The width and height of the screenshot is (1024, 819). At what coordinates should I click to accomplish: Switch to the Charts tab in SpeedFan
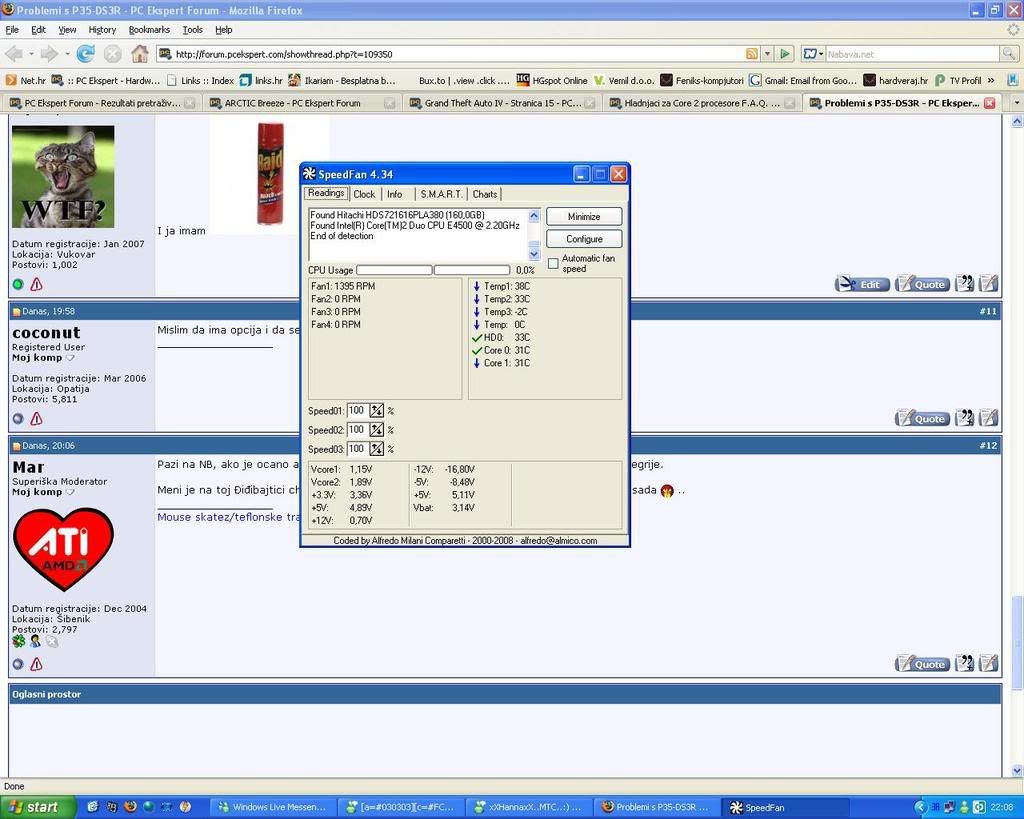tap(485, 194)
